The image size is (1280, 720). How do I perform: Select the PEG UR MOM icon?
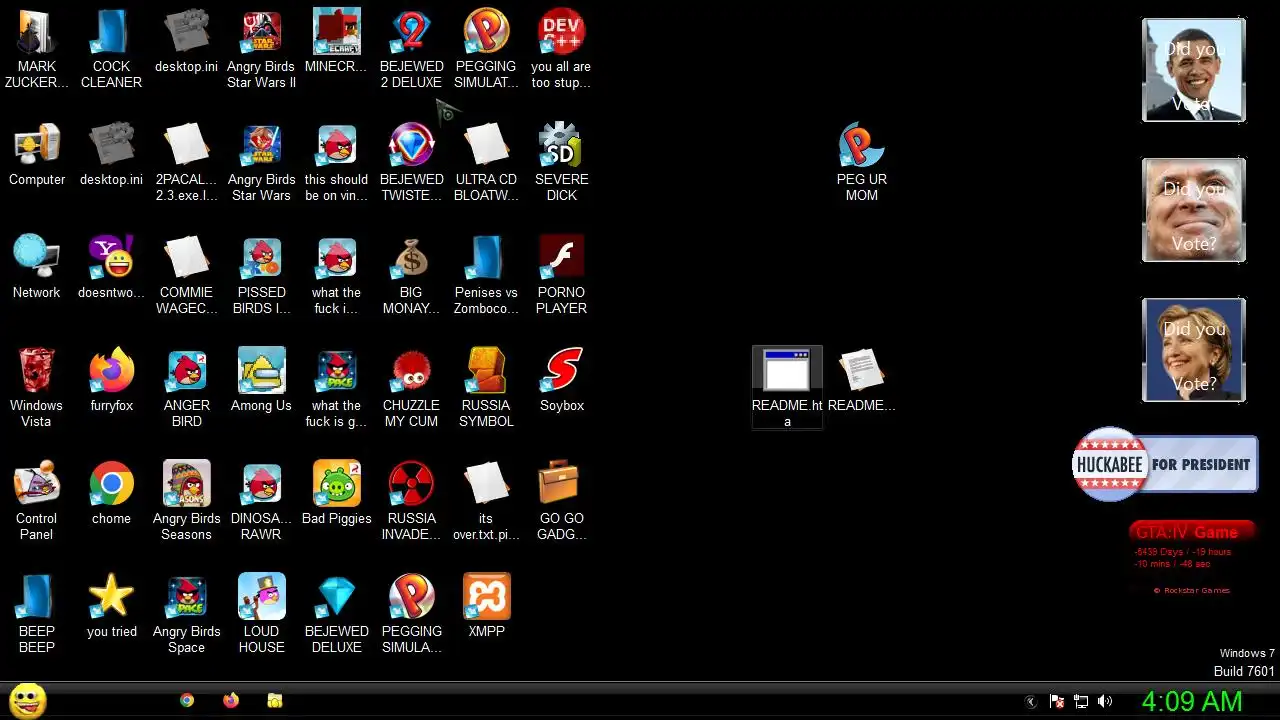pos(861,162)
